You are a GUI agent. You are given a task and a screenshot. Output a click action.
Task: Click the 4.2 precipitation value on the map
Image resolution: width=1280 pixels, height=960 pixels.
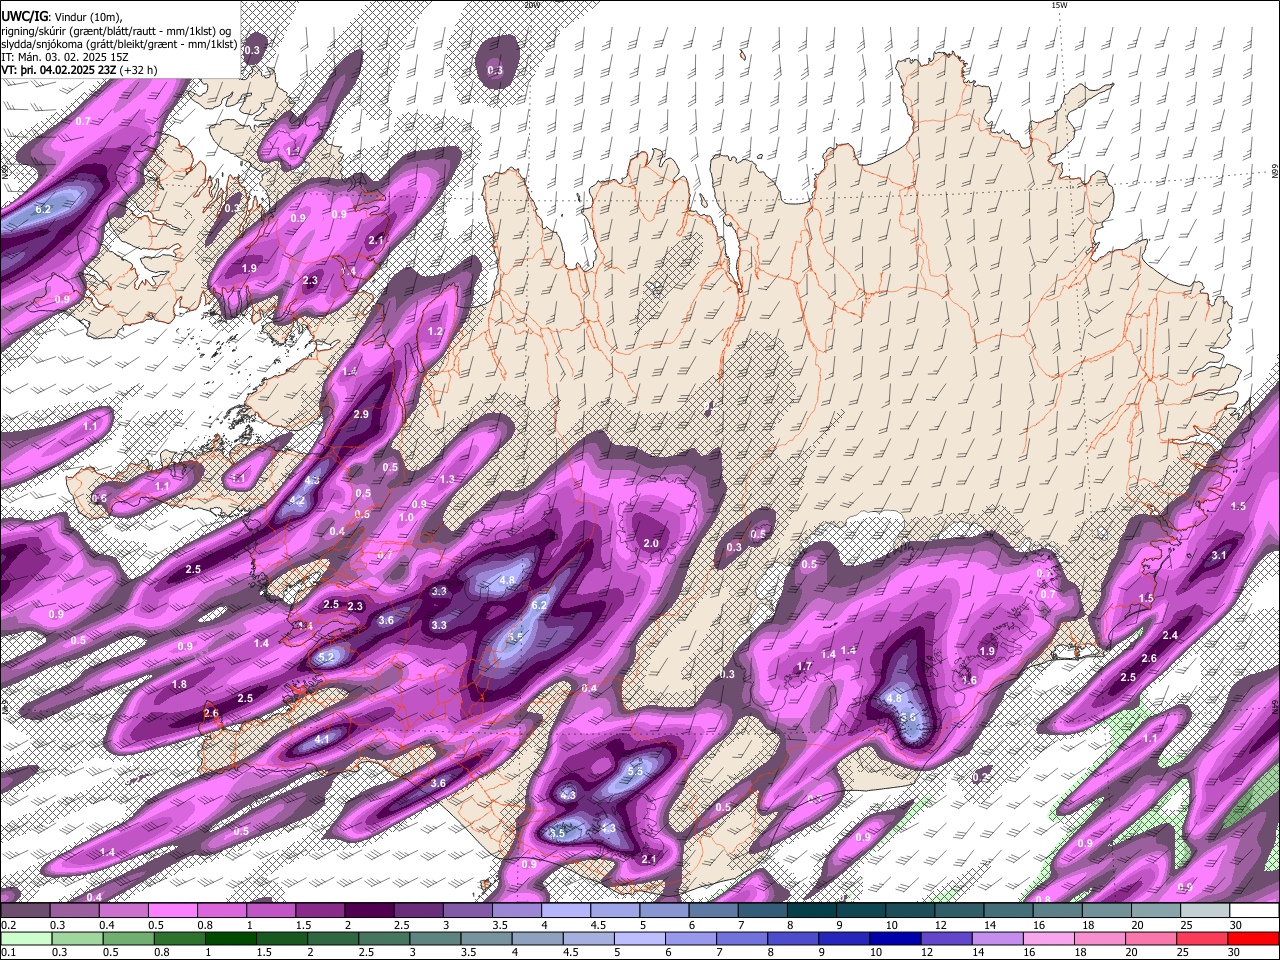(297, 500)
